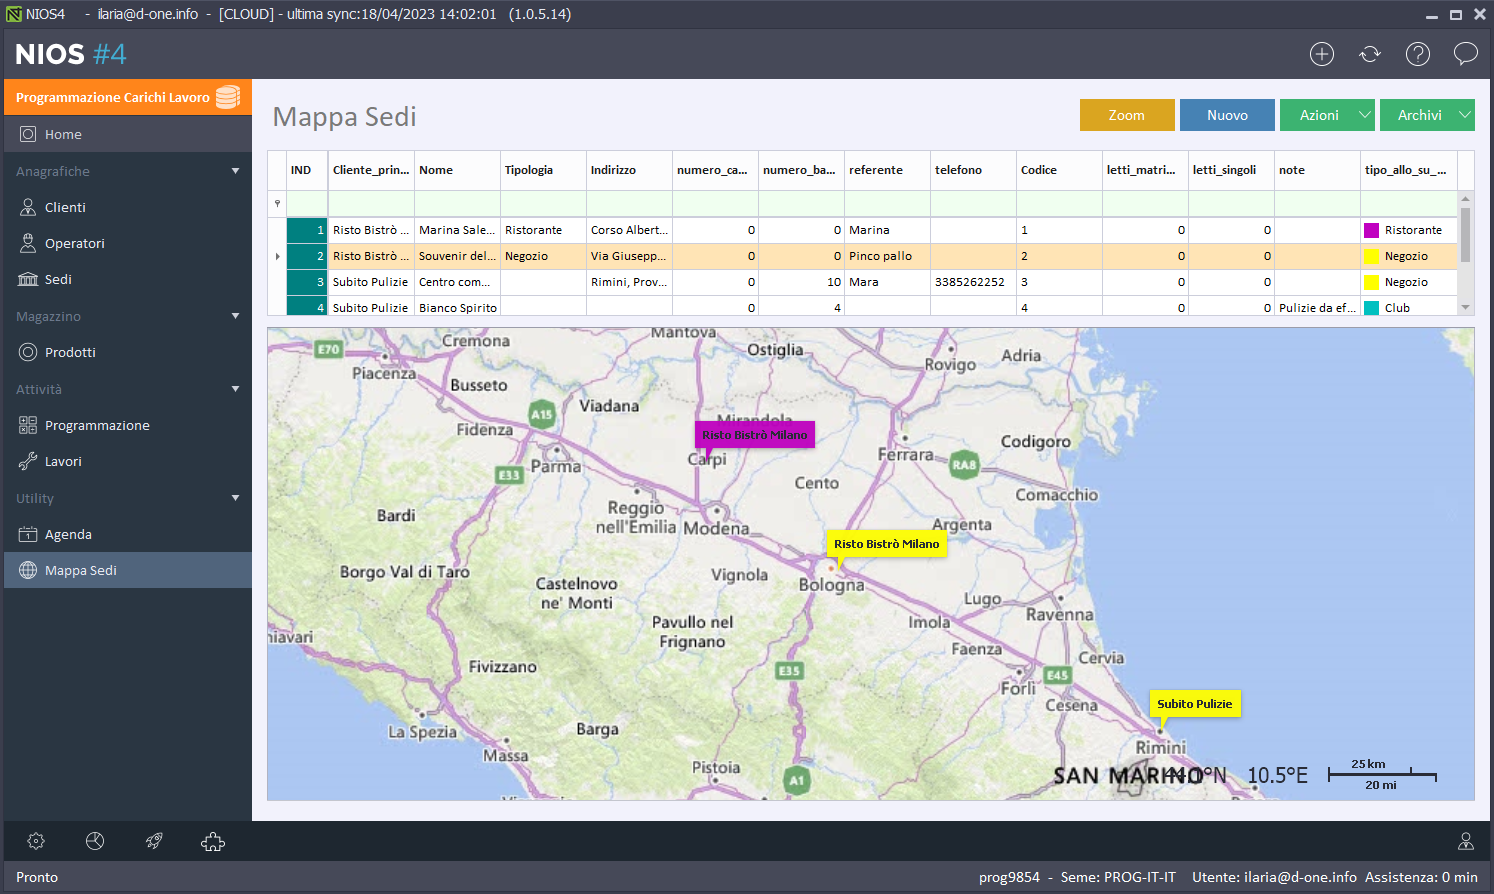Click the magenta Ristorante color swatch

(x=1371, y=230)
